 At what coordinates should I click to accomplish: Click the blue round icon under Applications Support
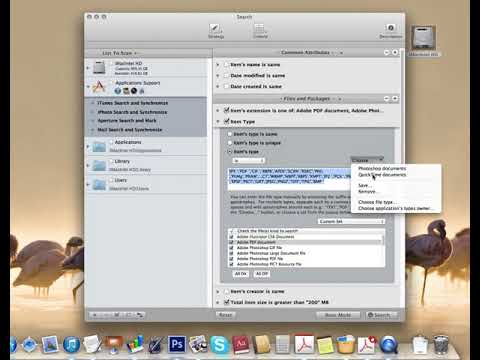(118, 91)
